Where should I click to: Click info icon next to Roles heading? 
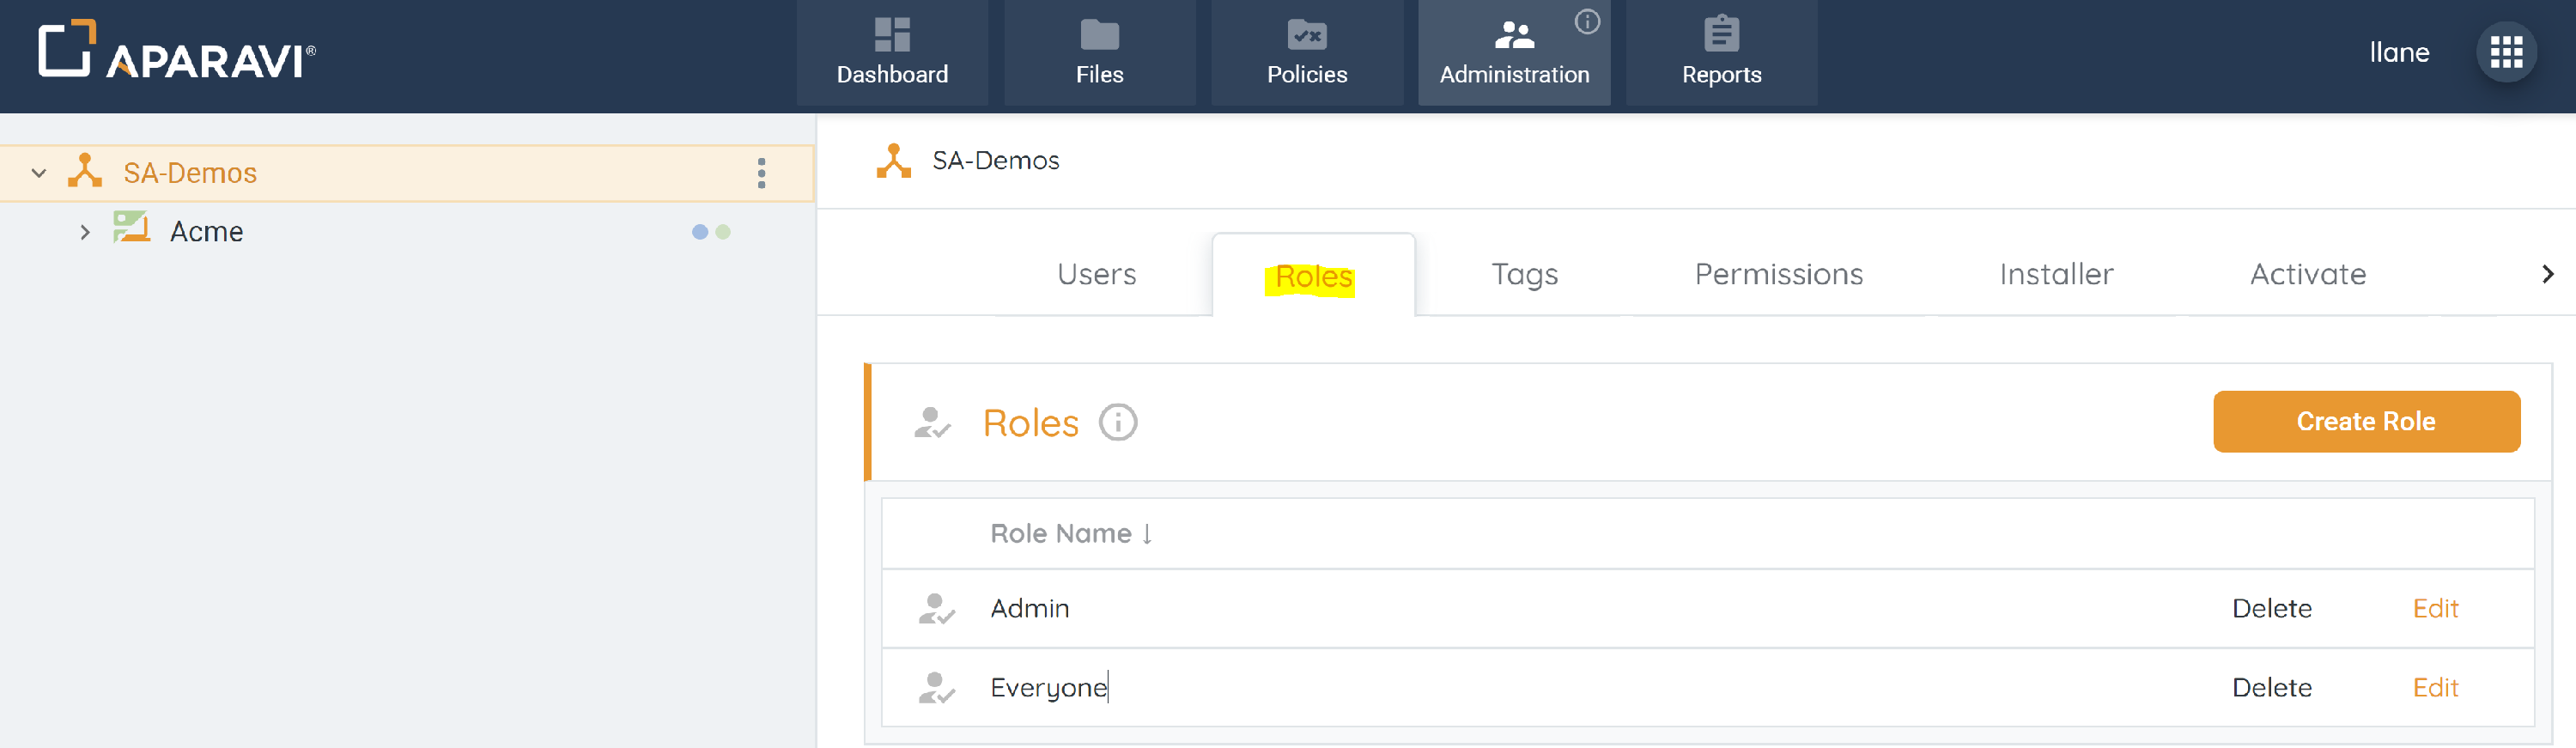(1117, 423)
